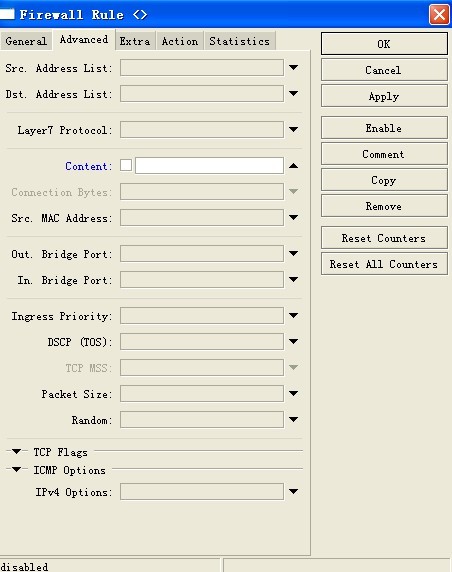Open the Statistics tab
The height and width of the screenshot is (572, 452).
[x=240, y=41]
